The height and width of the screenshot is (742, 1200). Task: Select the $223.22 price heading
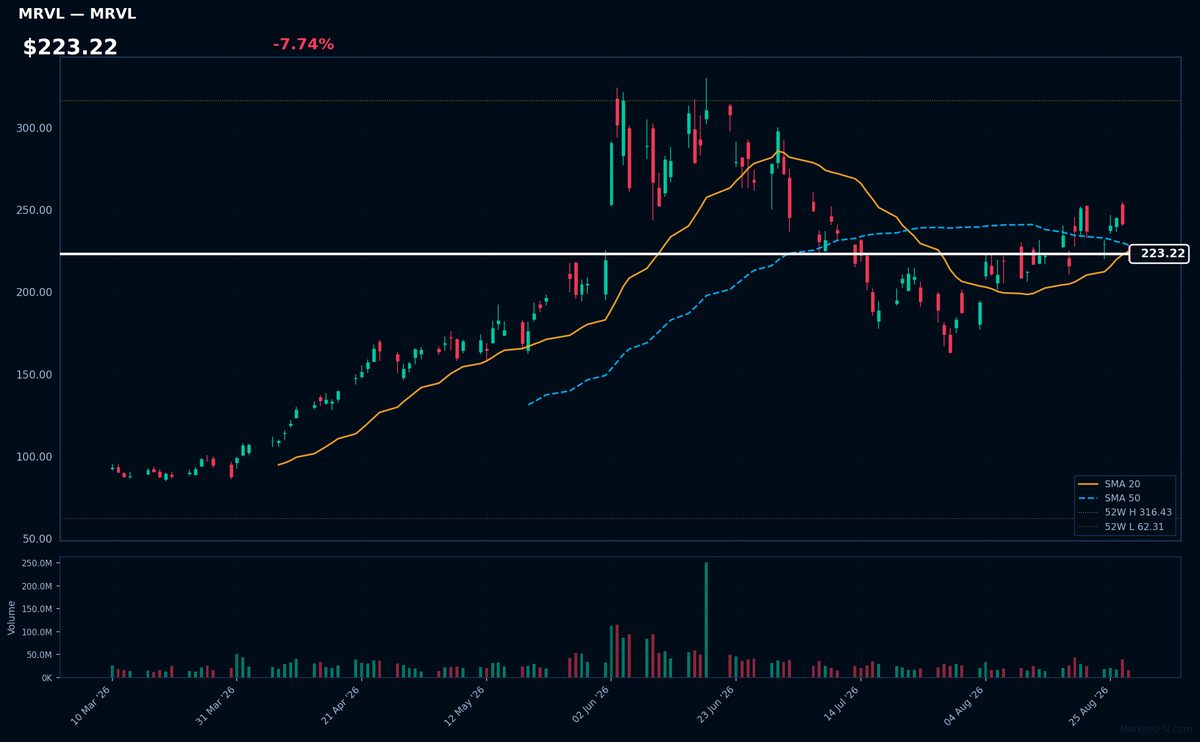[x=70, y=47]
